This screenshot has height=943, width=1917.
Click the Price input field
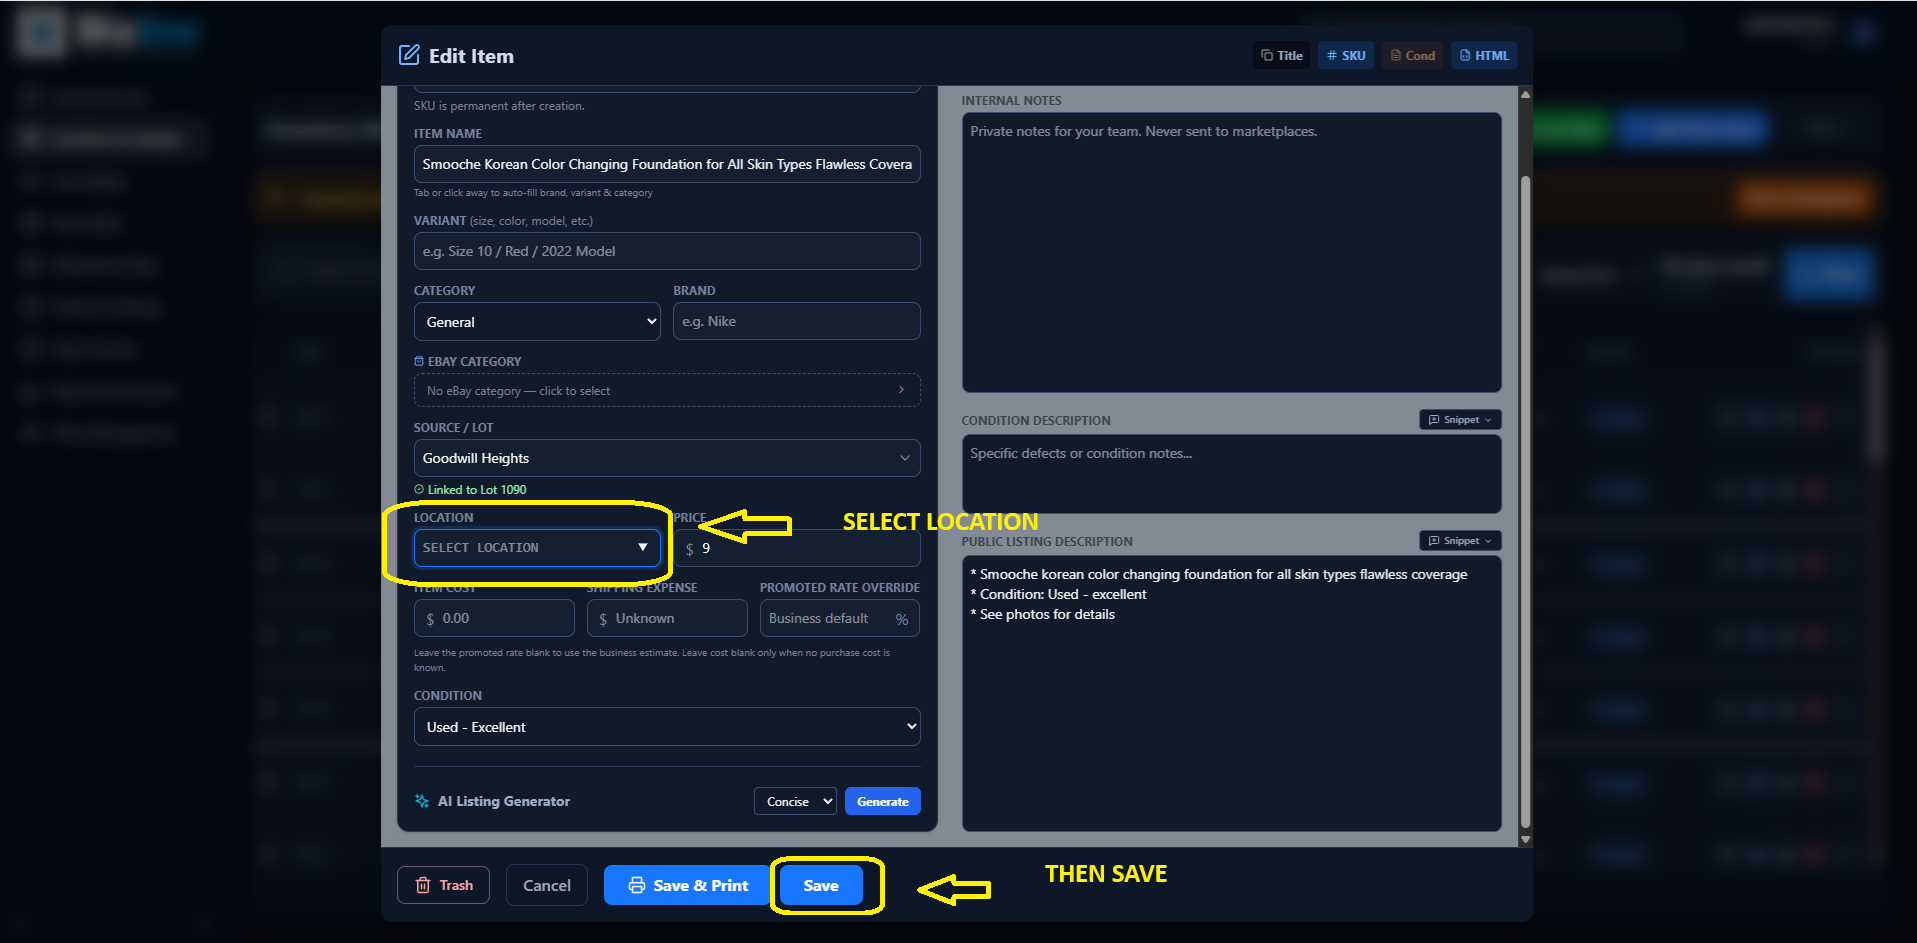click(797, 548)
